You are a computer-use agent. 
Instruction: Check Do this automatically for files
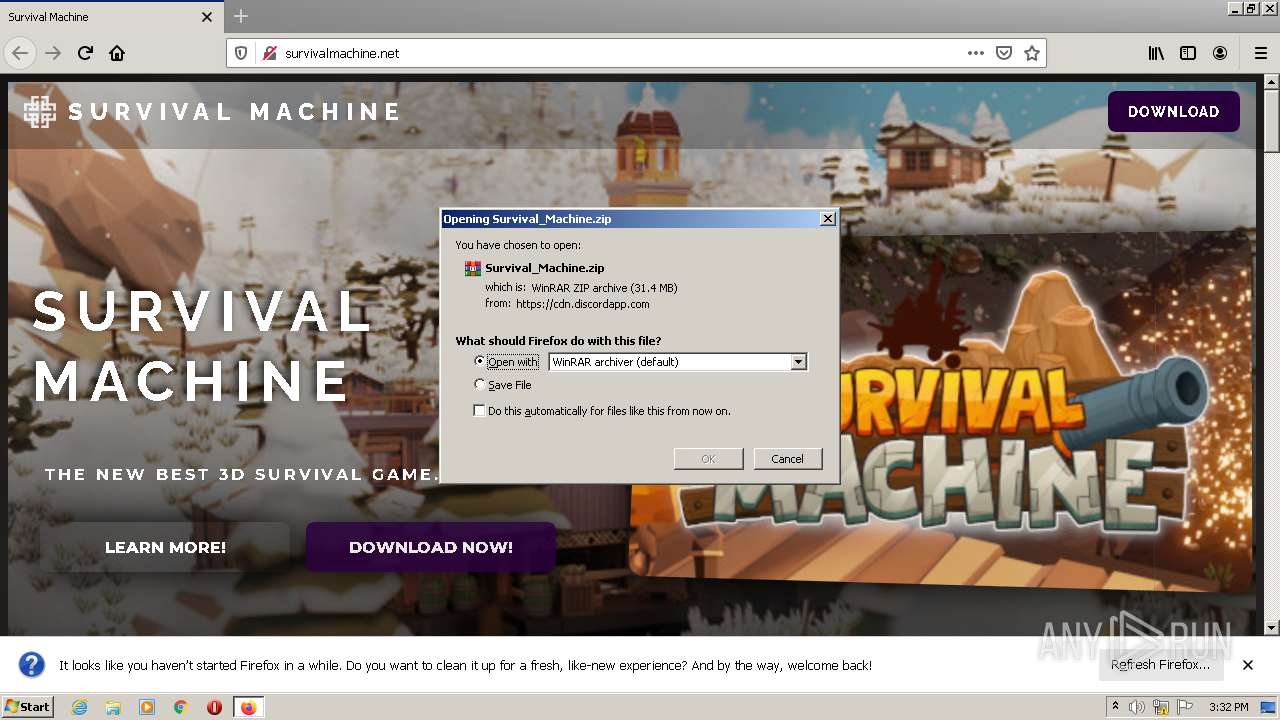(x=480, y=410)
